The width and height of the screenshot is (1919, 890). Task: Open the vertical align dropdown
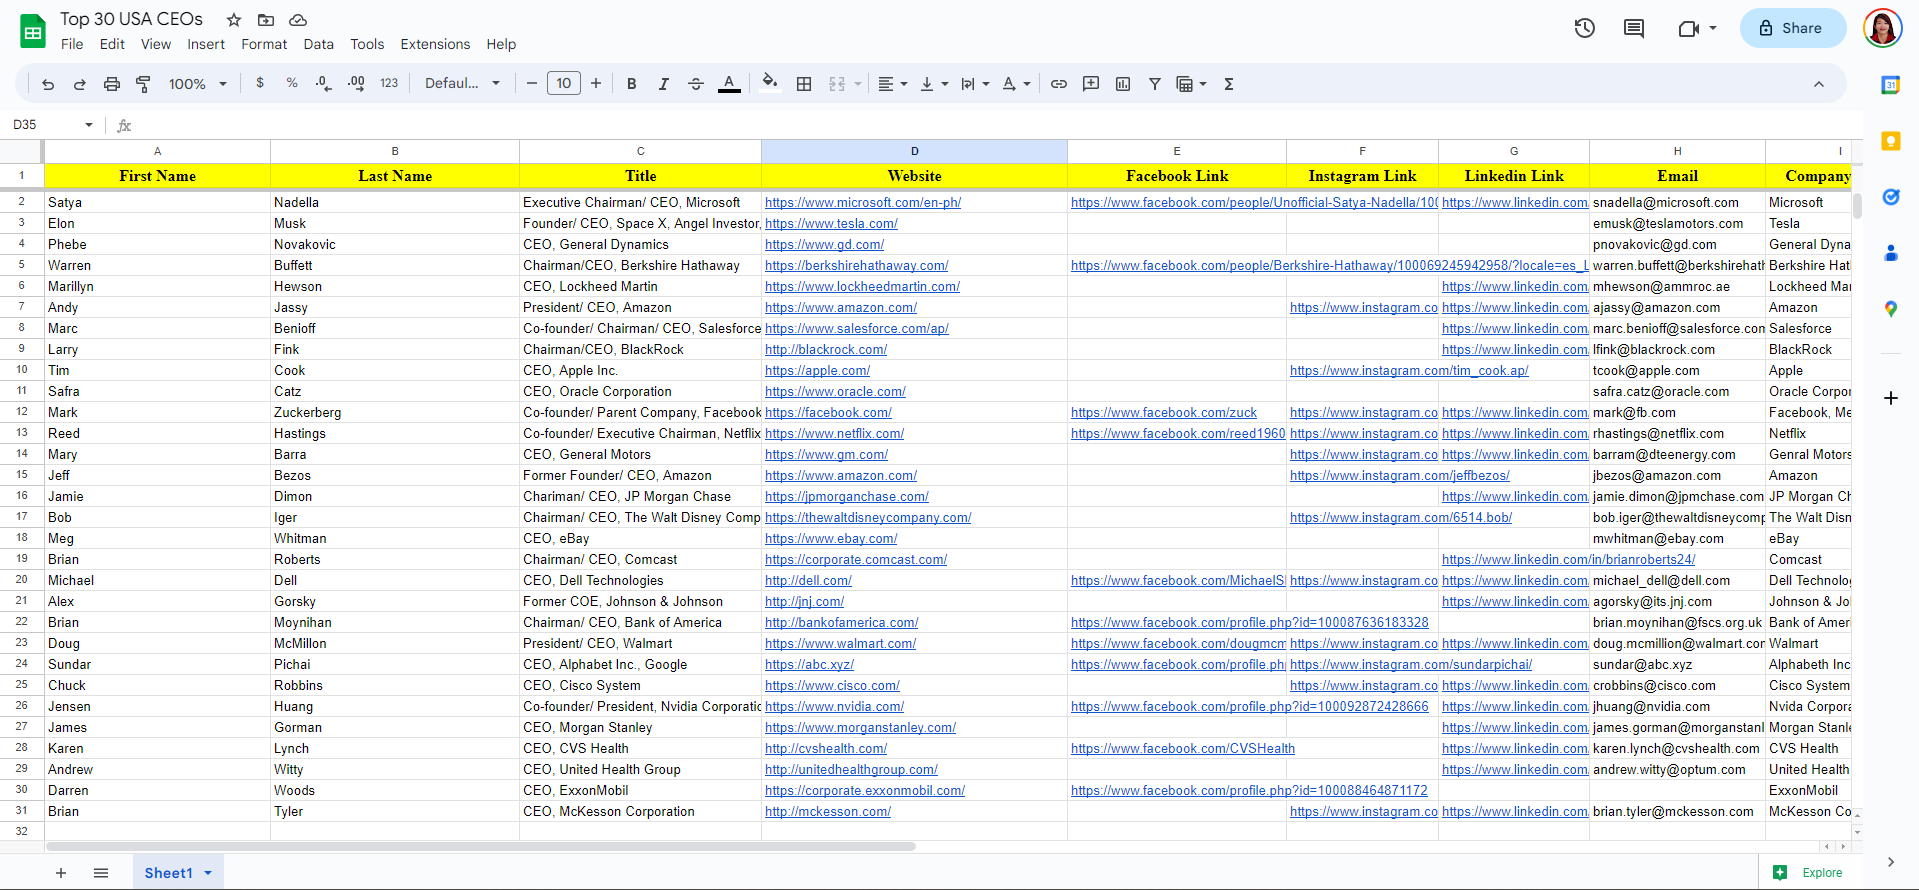tap(934, 84)
